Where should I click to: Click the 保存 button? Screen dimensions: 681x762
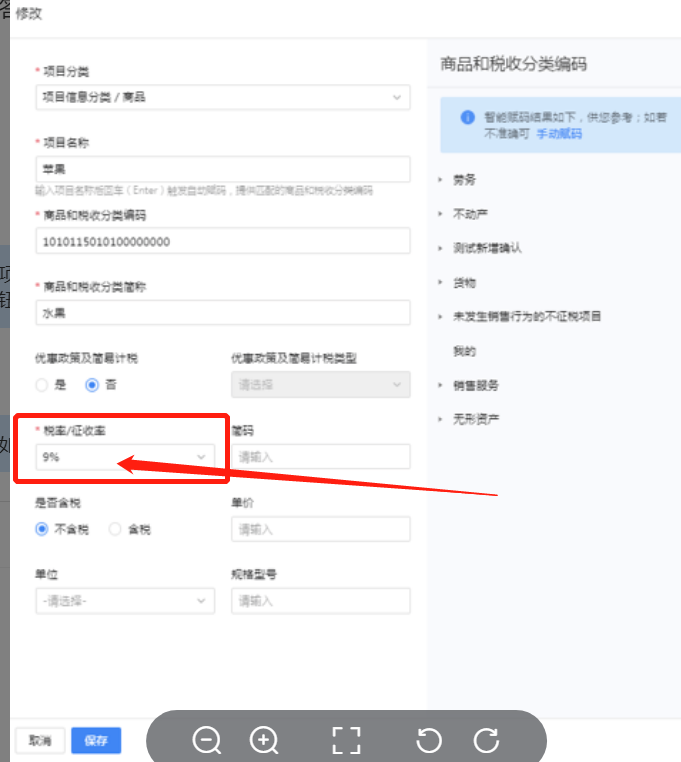click(x=96, y=741)
